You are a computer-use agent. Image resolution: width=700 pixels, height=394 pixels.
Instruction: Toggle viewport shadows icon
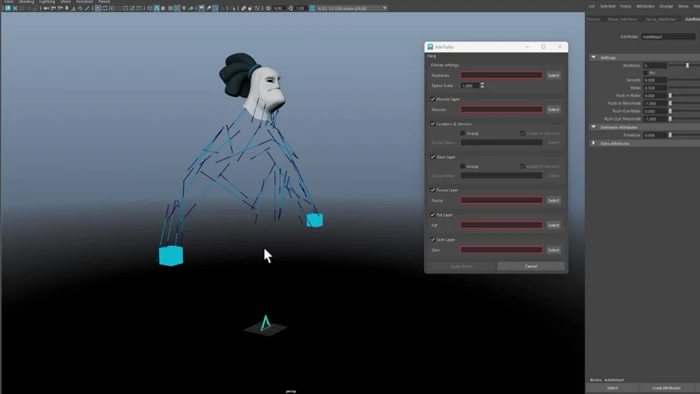pyautogui.click(x=191, y=8)
